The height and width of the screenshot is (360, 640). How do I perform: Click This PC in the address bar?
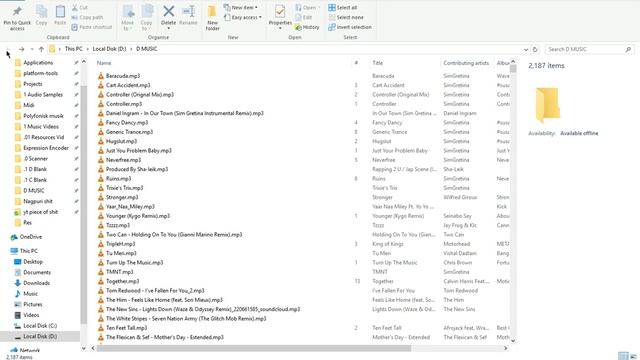(73, 49)
